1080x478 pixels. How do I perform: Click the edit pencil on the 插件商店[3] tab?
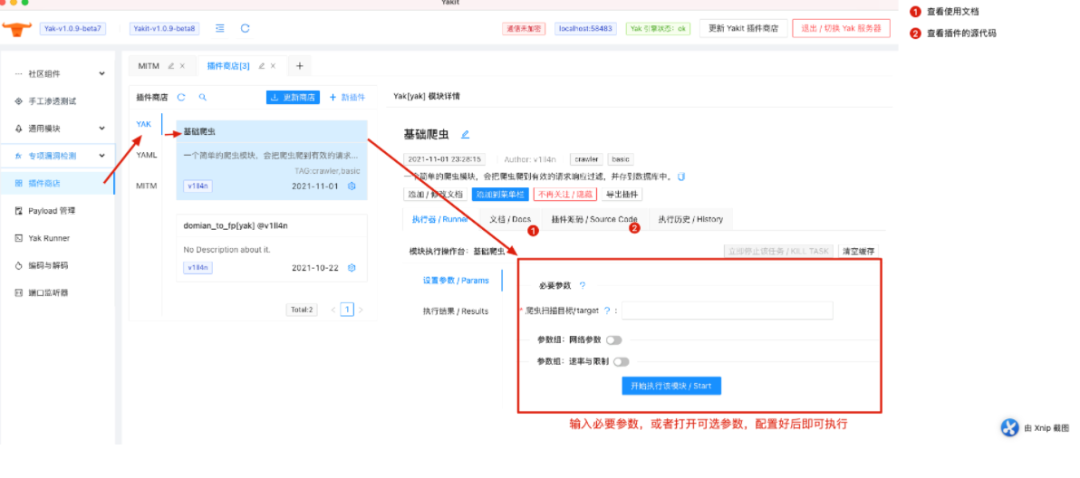click(x=262, y=66)
